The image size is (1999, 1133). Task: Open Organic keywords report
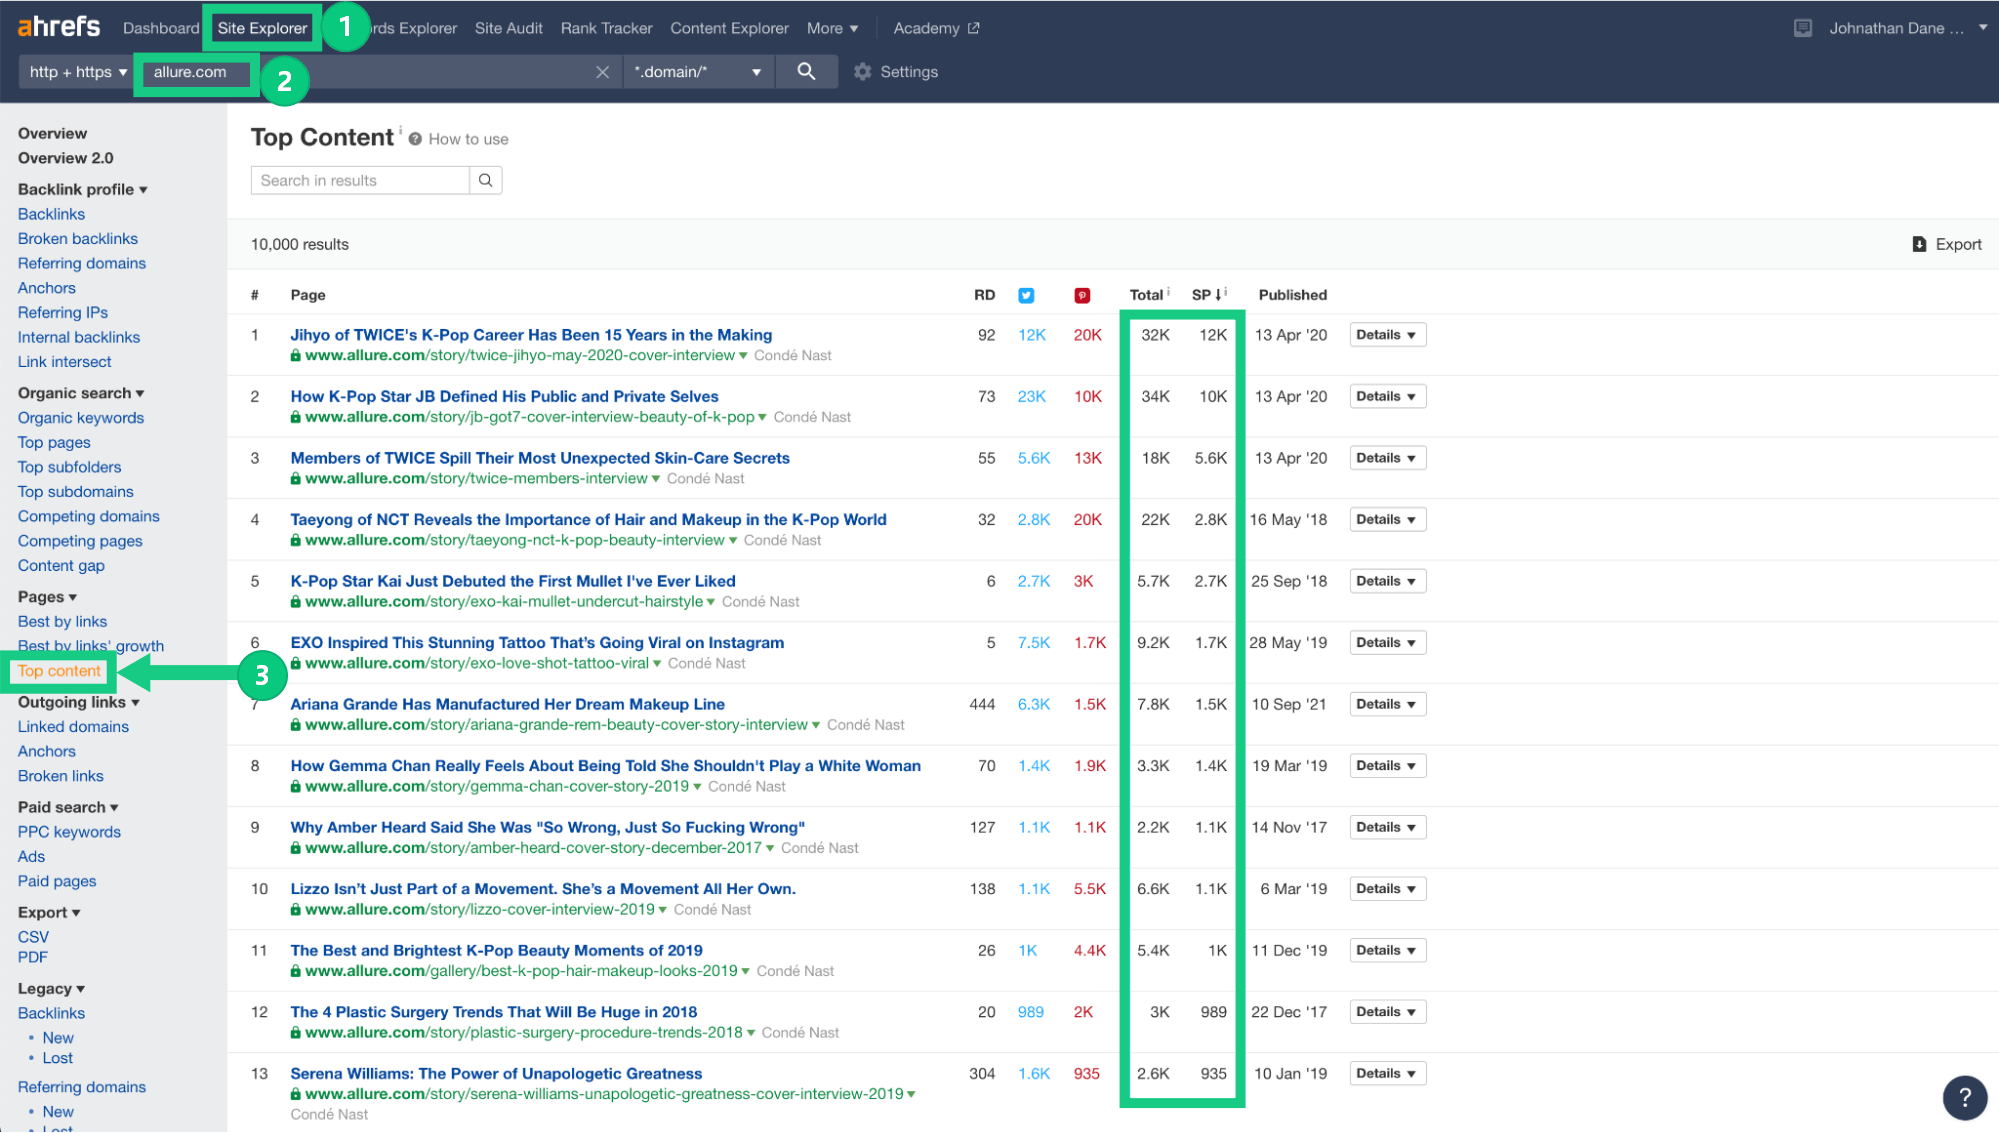pos(81,418)
